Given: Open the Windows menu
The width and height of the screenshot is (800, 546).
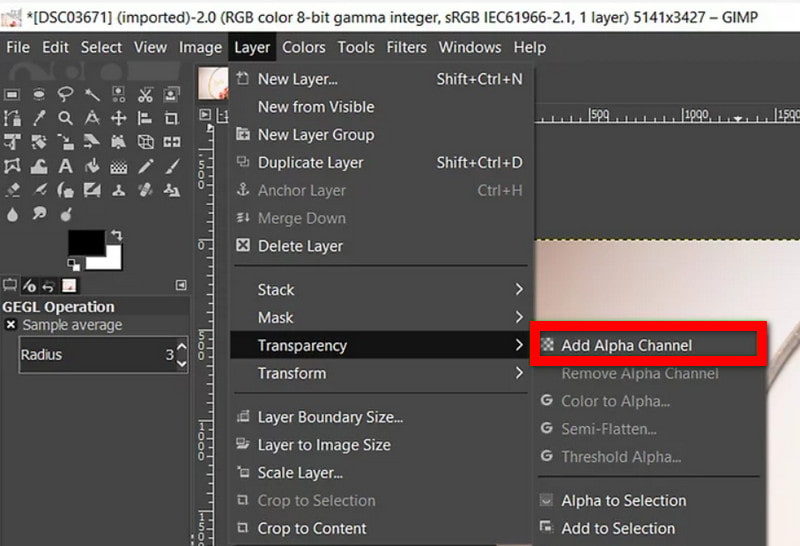Looking at the screenshot, I should click(470, 47).
